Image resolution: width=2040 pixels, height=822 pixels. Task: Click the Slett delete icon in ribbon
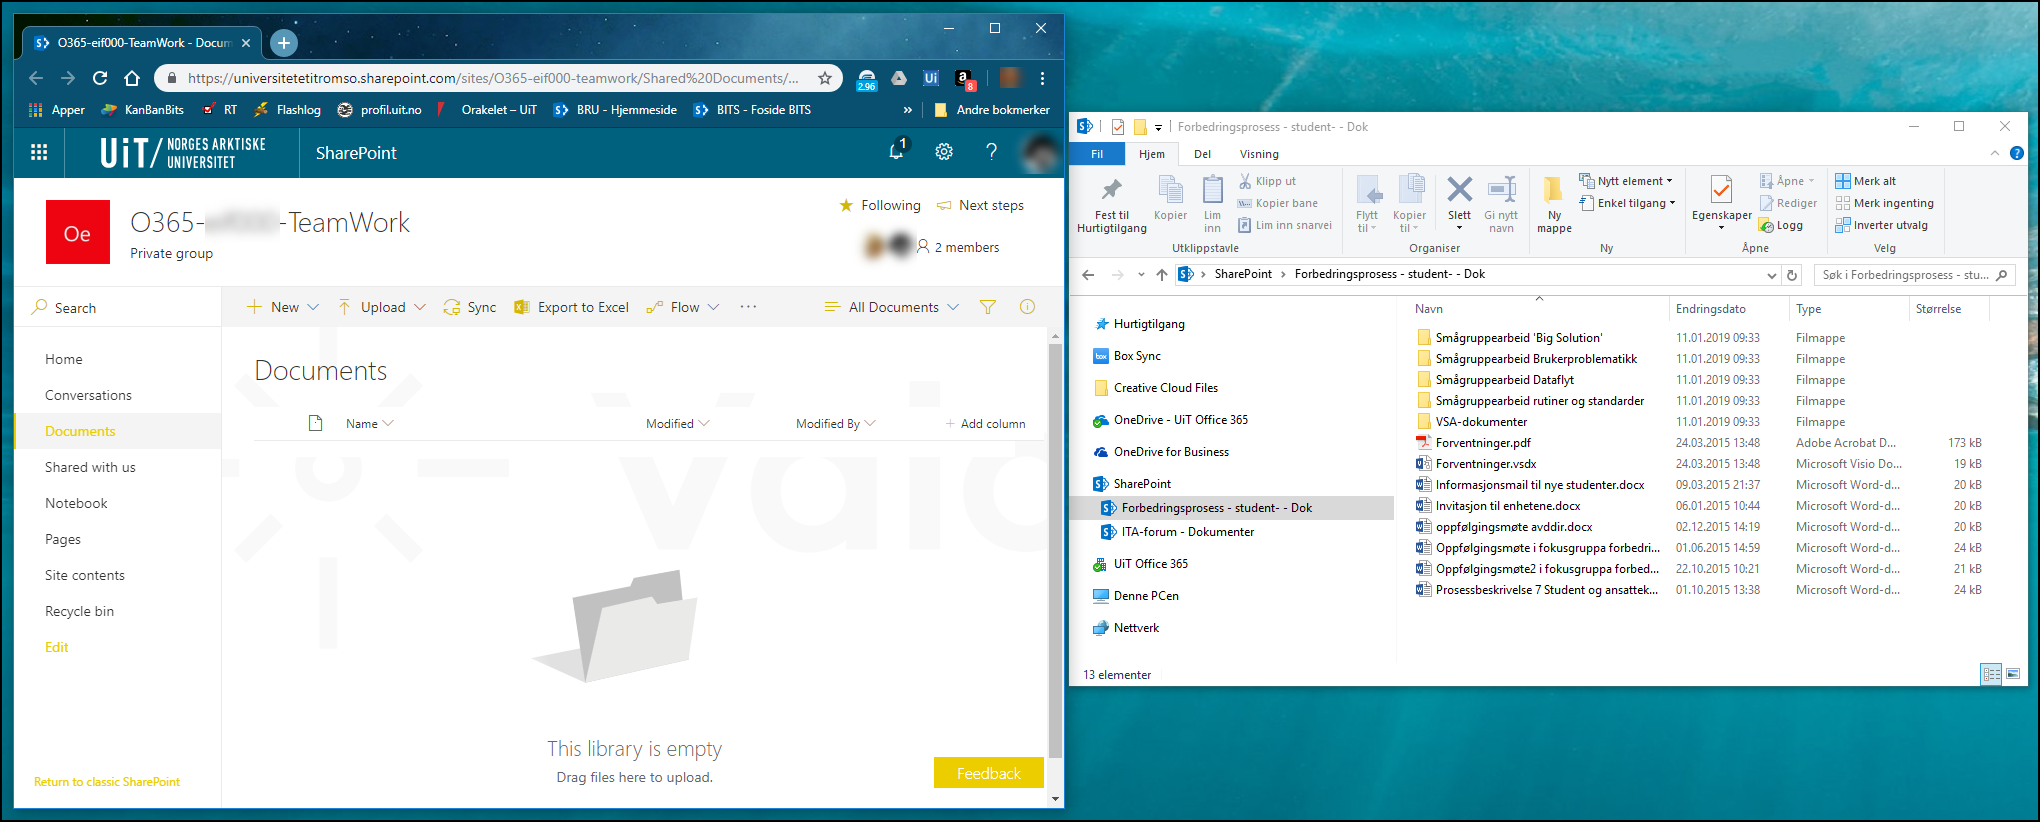pos(1459,193)
